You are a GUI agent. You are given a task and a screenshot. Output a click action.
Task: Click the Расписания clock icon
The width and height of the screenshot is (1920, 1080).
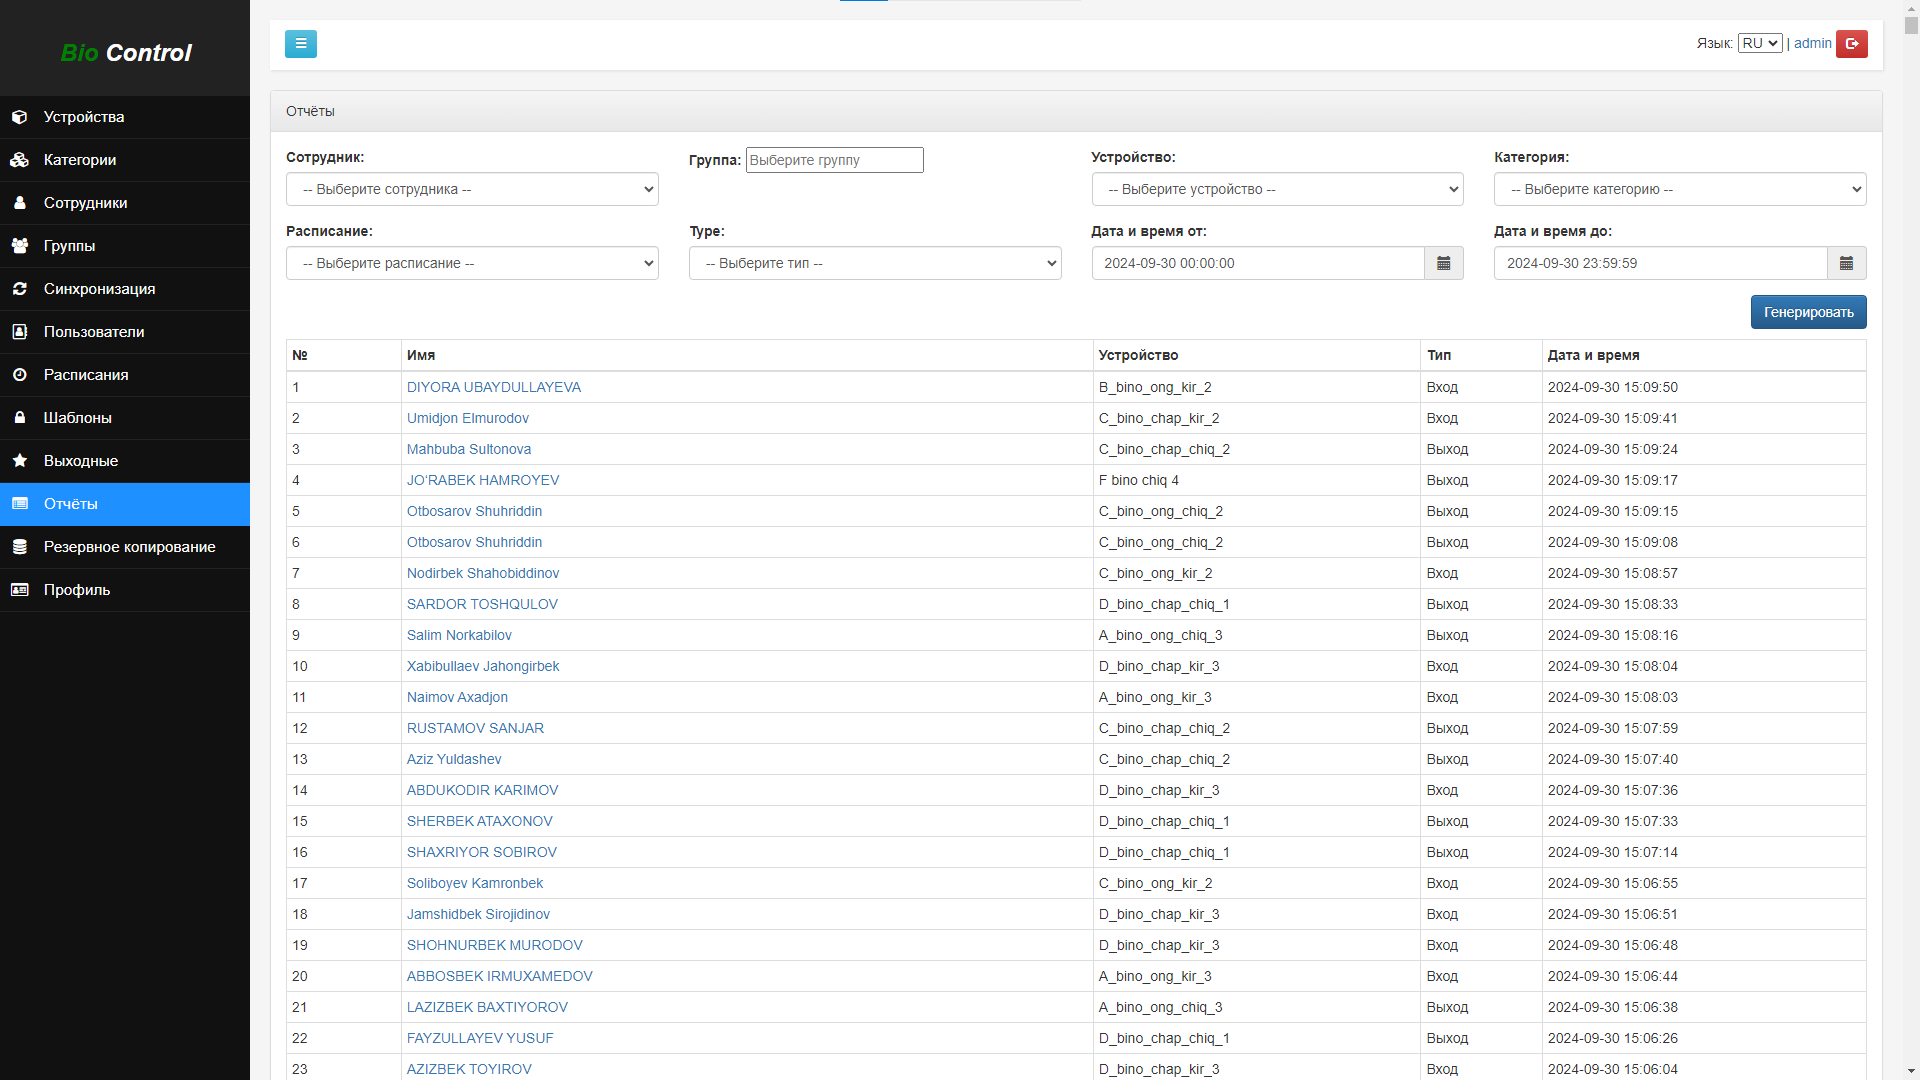19,375
